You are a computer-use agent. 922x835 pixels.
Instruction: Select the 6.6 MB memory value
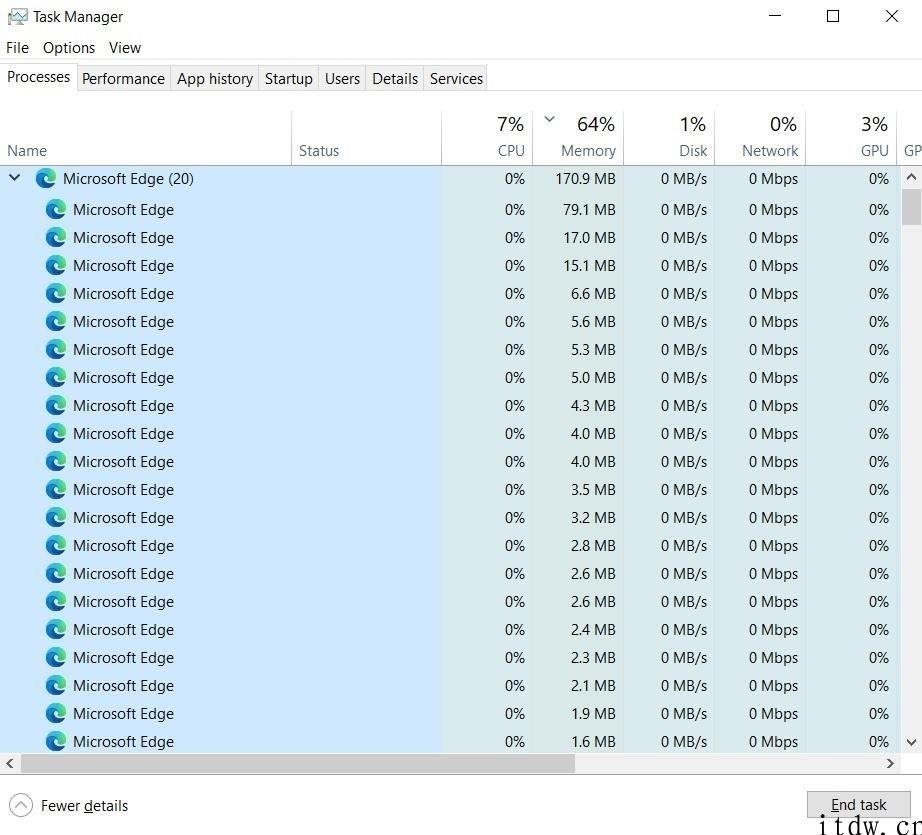pos(593,293)
